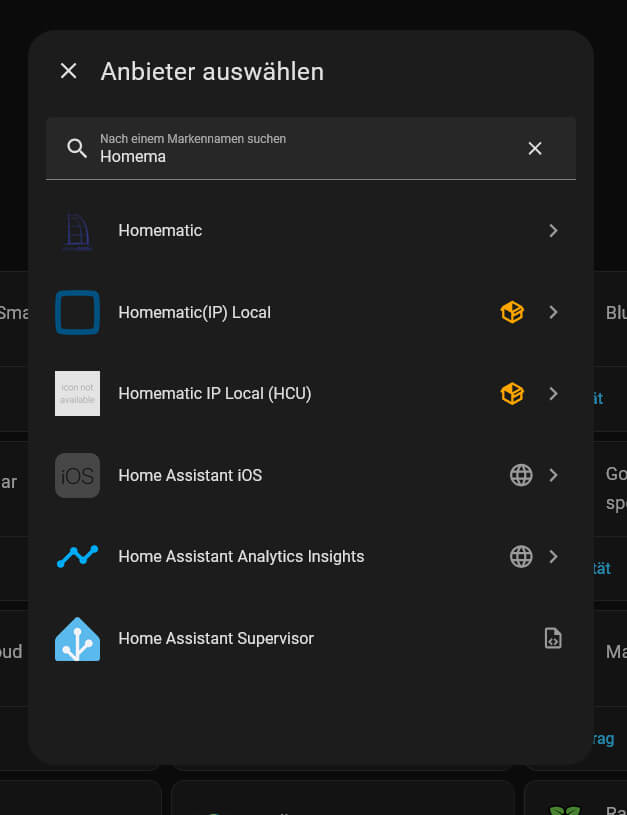Click into the brand name search input
Image resolution: width=627 pixels, height=815 pixels.
300,156
